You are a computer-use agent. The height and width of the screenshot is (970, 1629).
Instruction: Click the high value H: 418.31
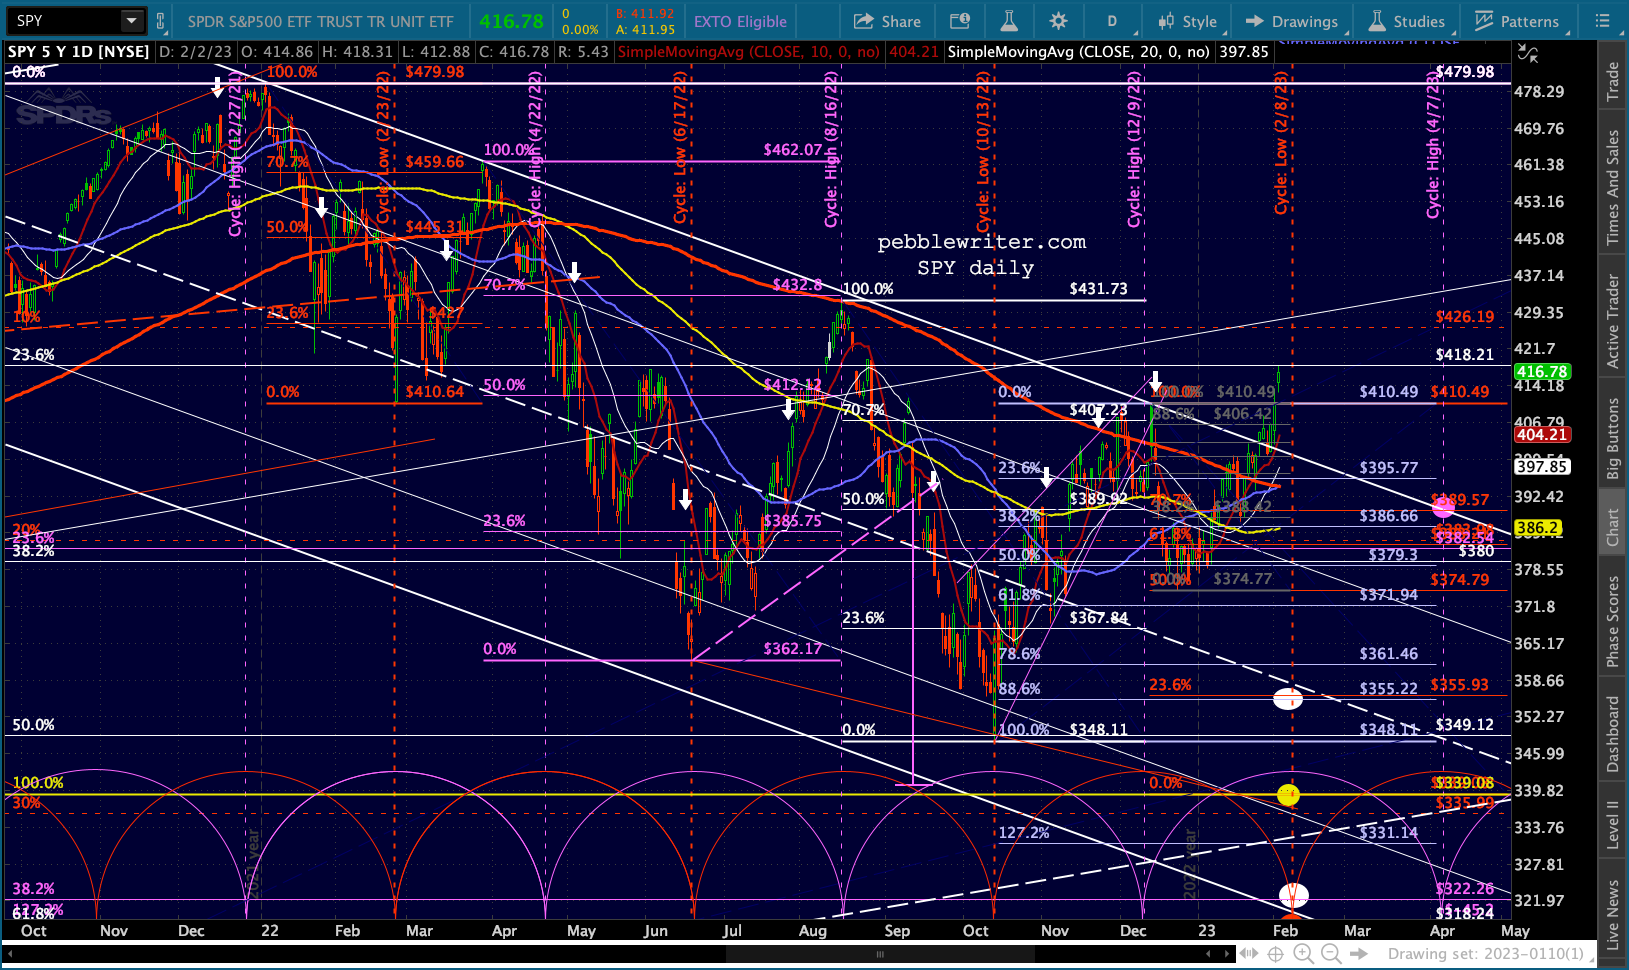(358, 52)
